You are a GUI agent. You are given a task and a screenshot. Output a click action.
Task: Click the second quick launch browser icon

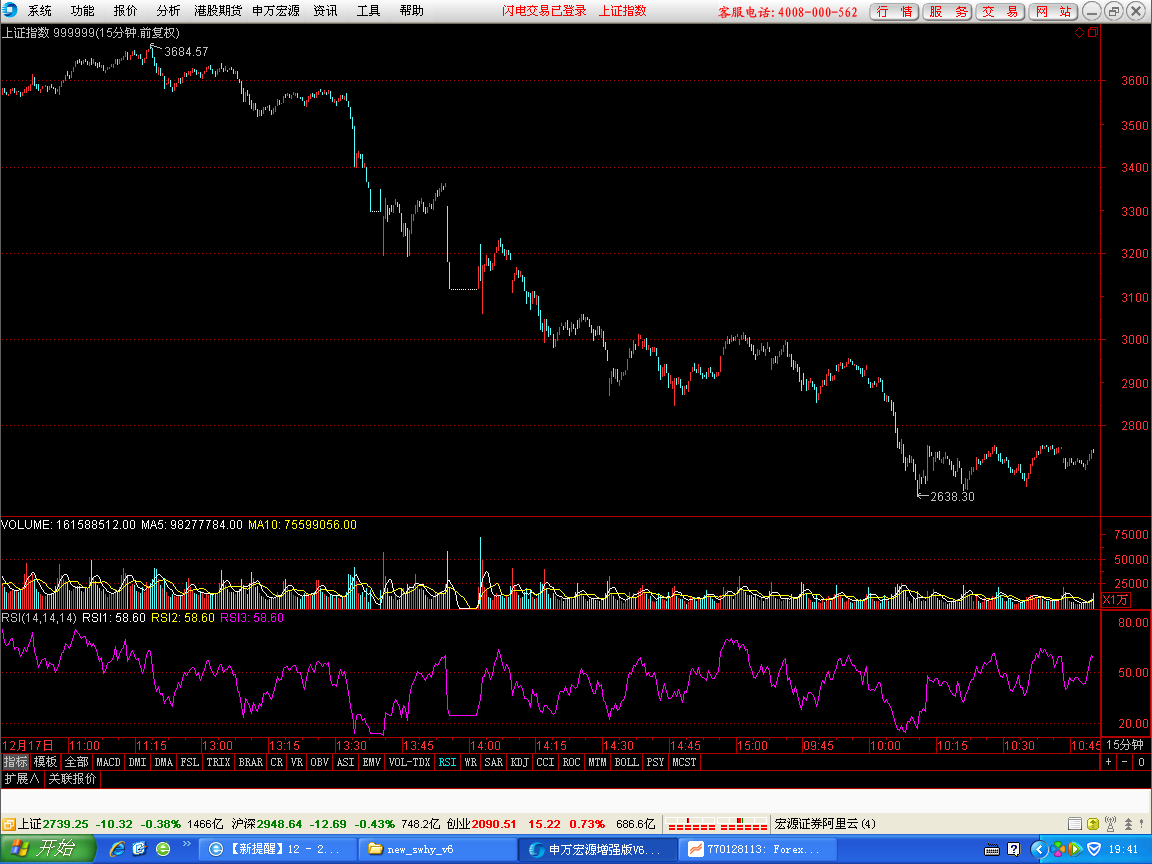[140, 849]
